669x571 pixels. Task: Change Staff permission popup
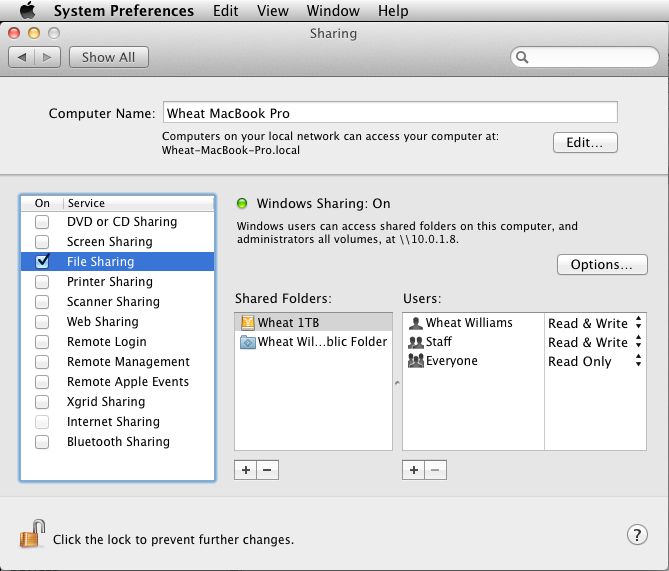coord(595,342)
